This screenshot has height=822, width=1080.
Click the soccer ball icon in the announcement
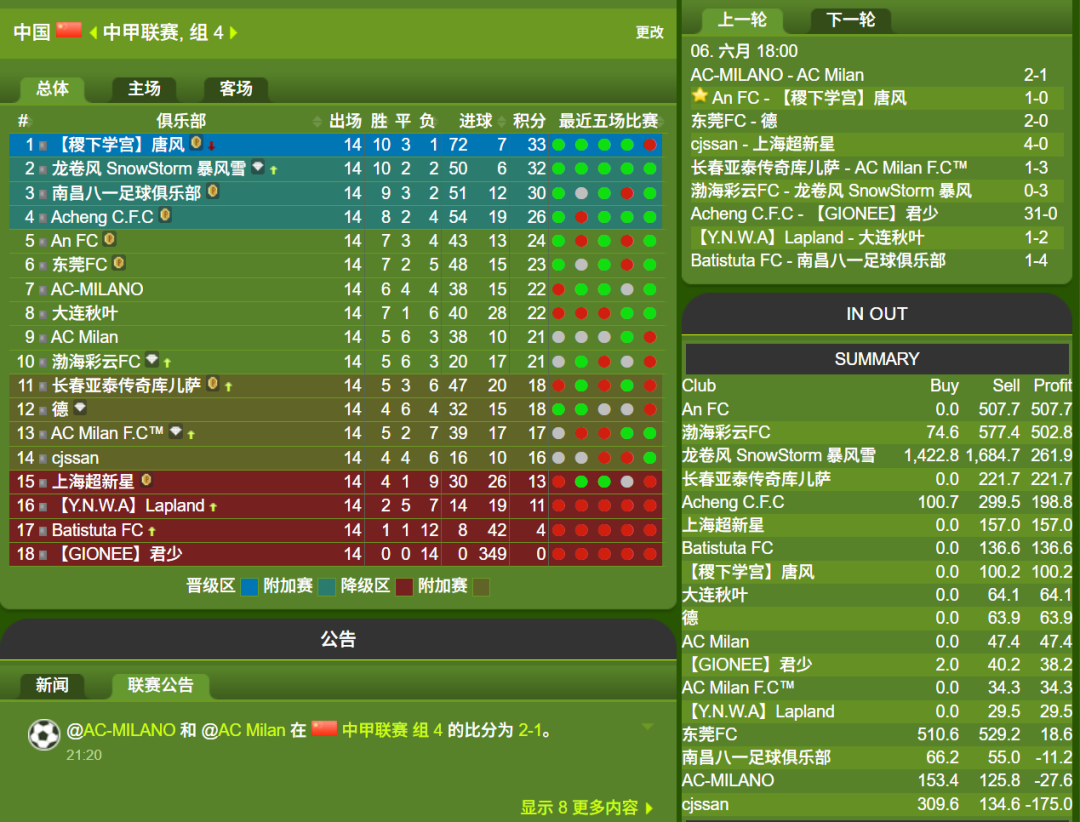pos(44,734)
